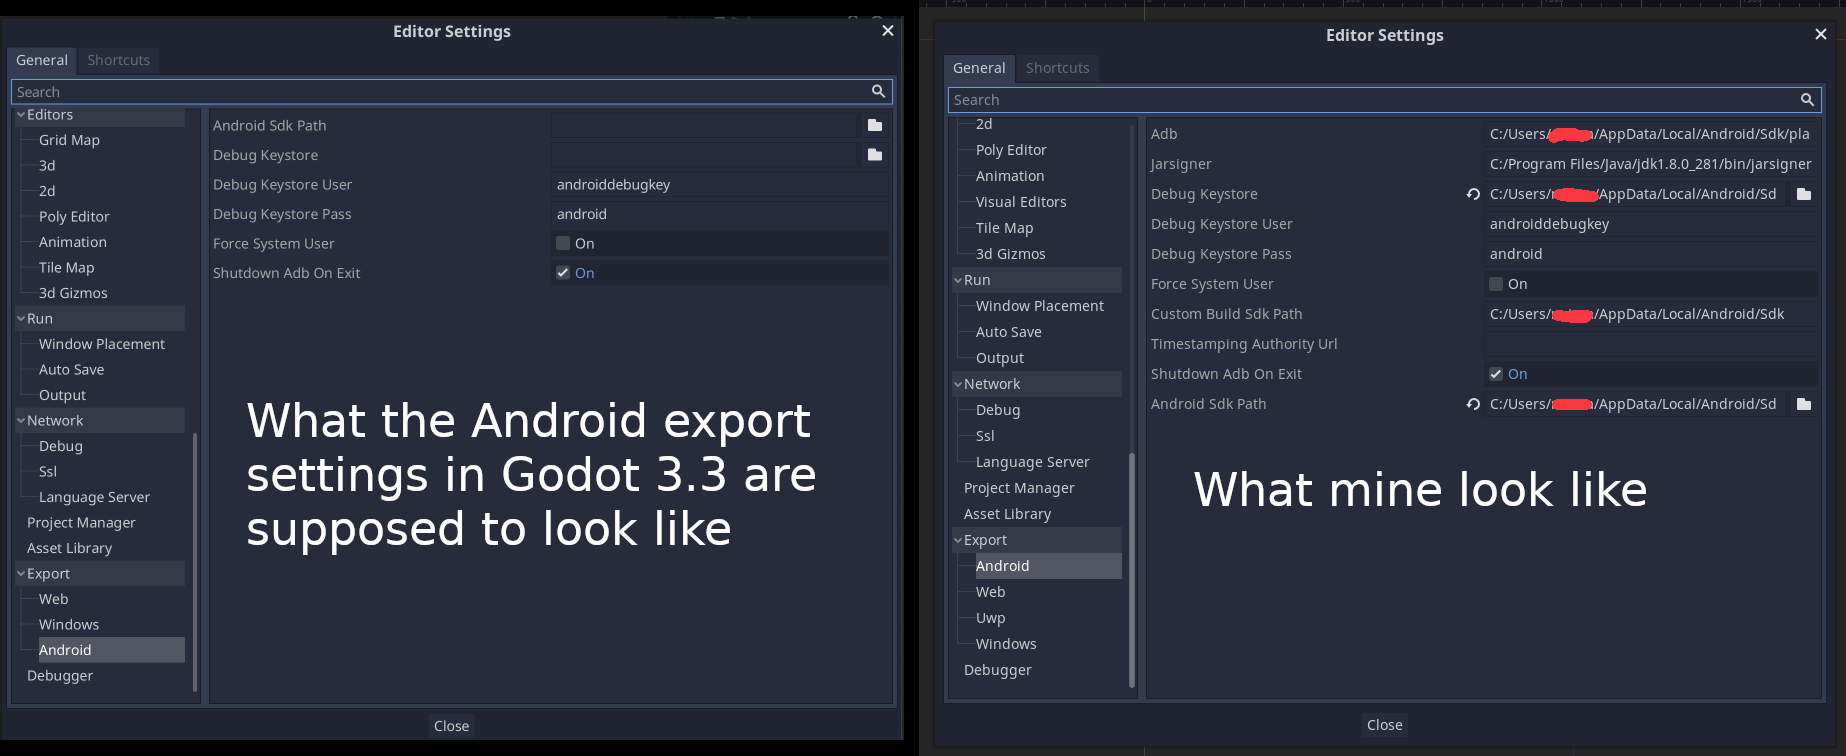Click Debug Keystore User field, right window
This screenshot has width=1846, height=756.
pos(1651,224)
